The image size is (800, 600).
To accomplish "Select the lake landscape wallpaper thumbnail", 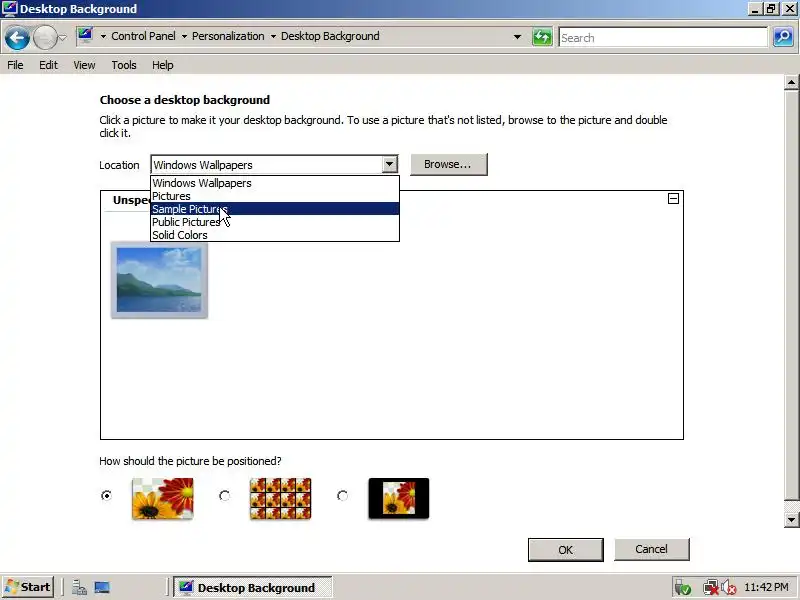I will click(x=159, y=280).
